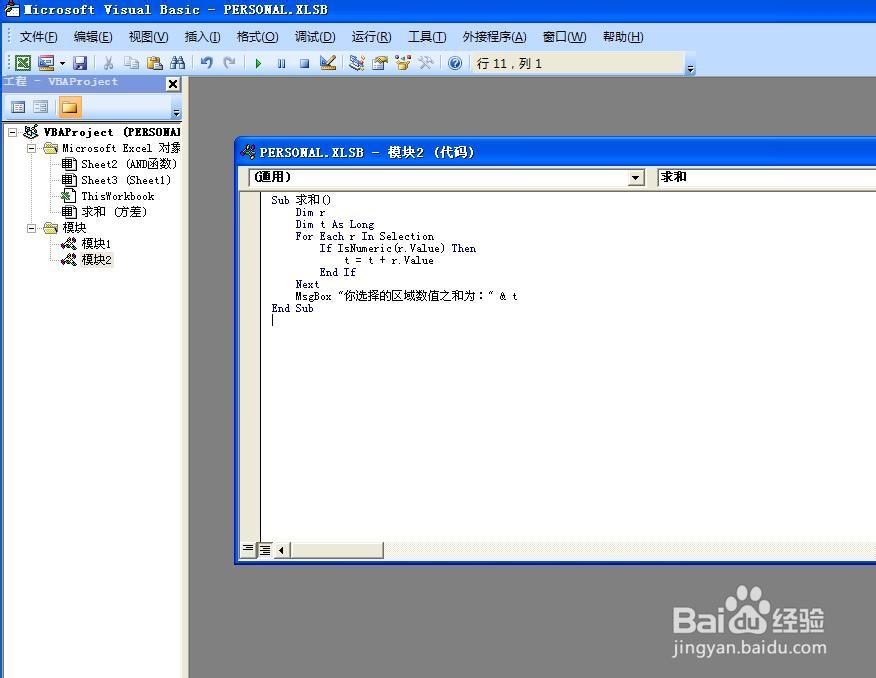Click View Code icon in project panel
This screenshot has height=678, width=876.
pos(18,107)
